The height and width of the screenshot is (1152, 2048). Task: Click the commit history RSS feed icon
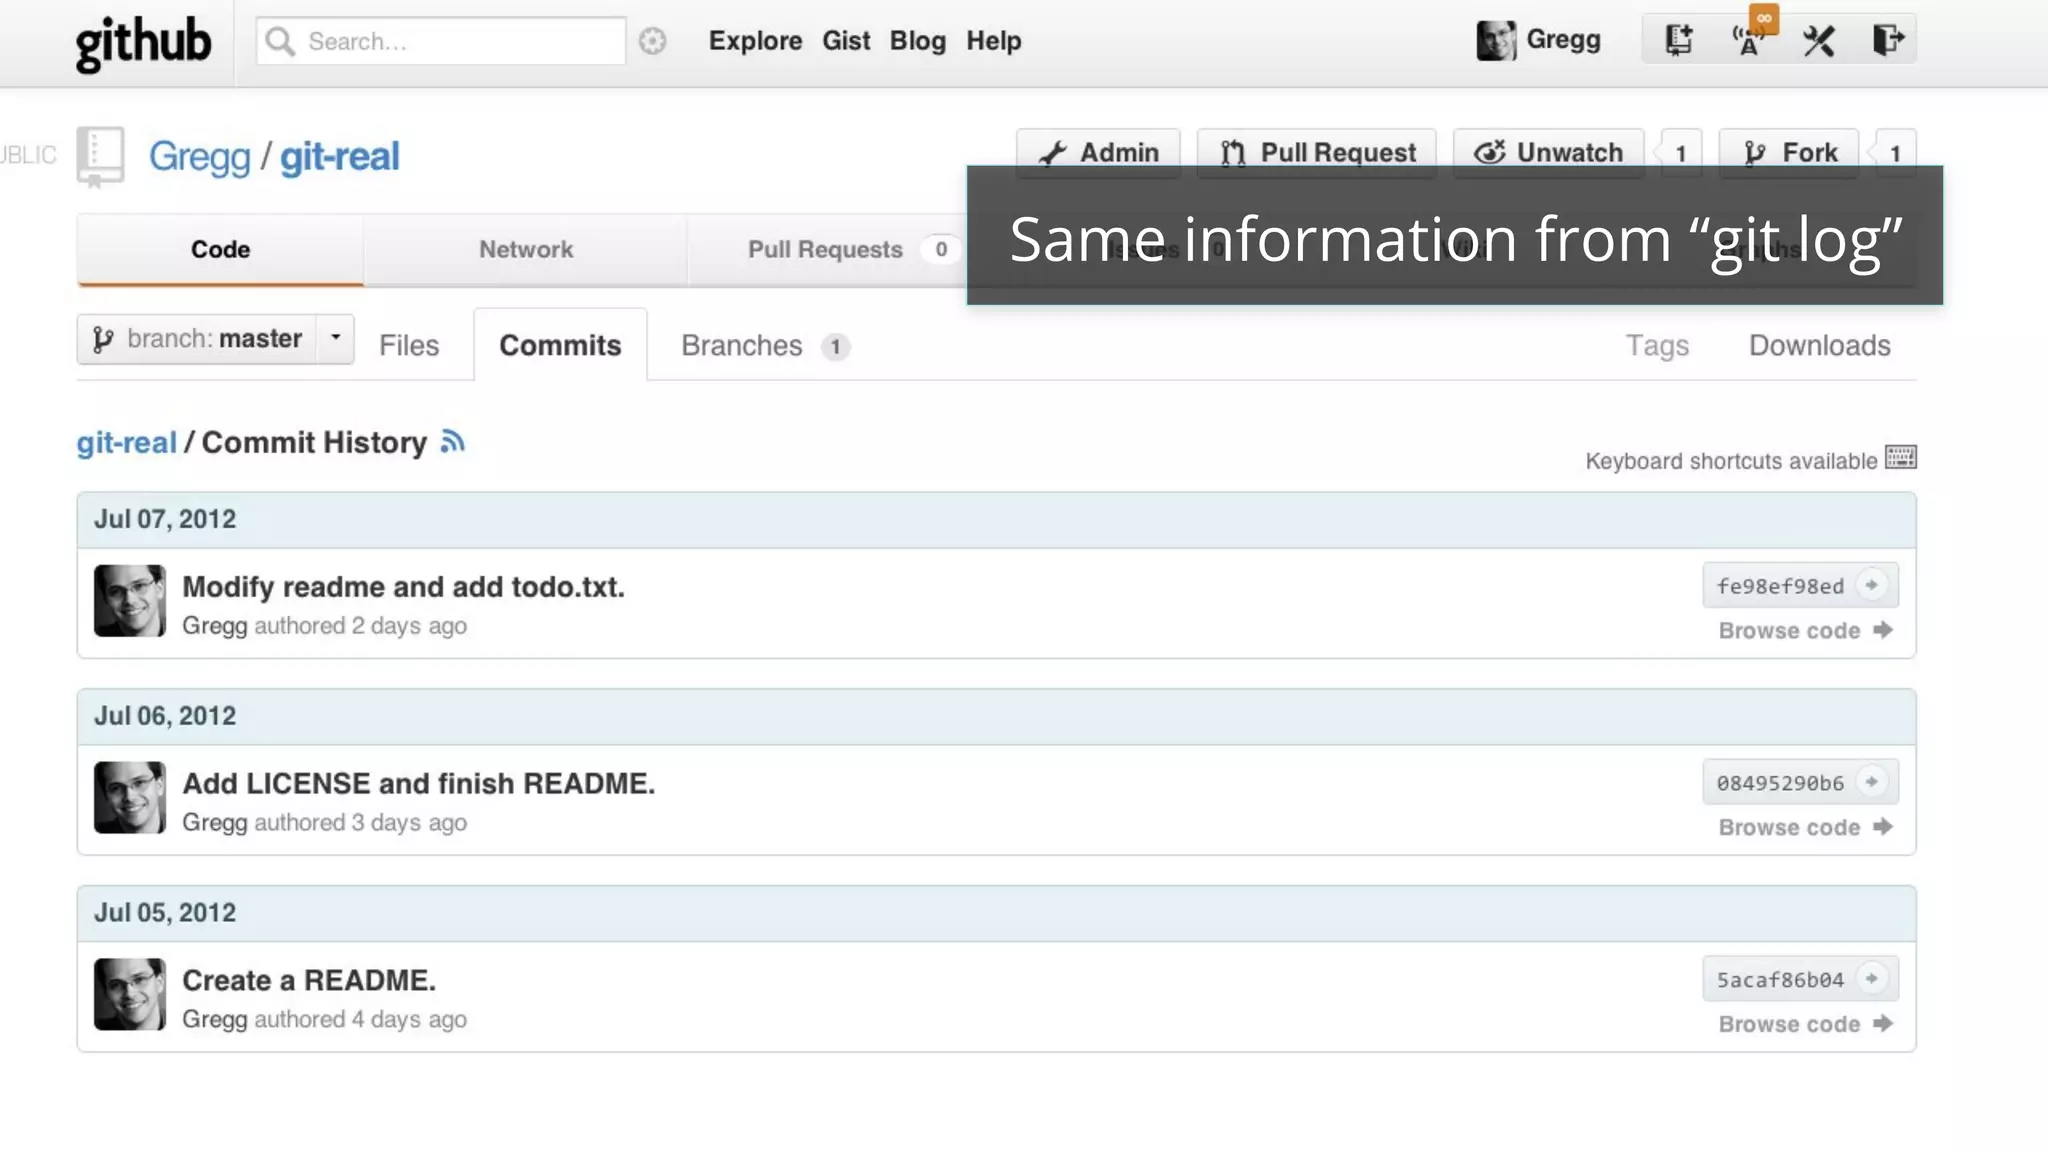(x=453, y=441)
